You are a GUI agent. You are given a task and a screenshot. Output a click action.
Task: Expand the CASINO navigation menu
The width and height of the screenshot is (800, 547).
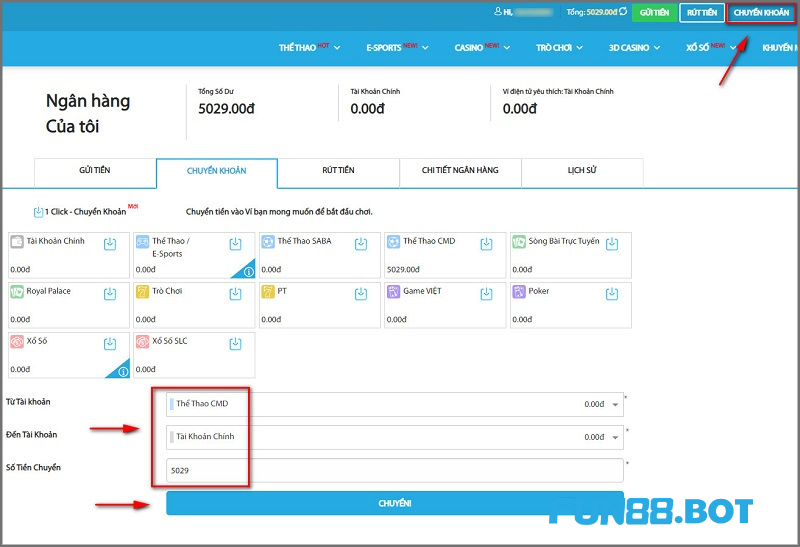[x=482, y=47]
